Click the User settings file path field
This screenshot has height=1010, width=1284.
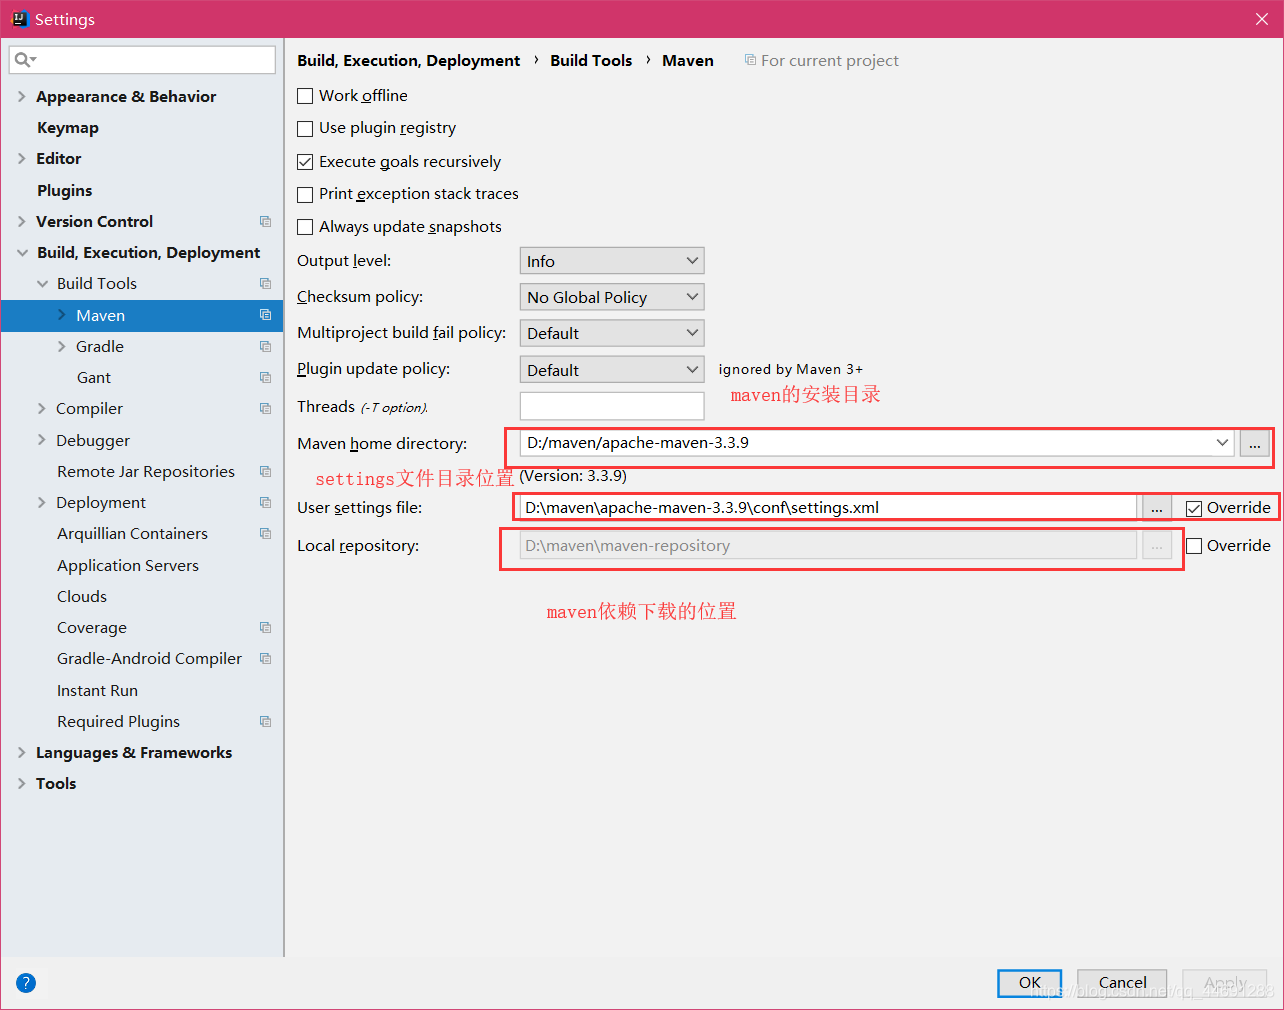(x=828, y=507)
